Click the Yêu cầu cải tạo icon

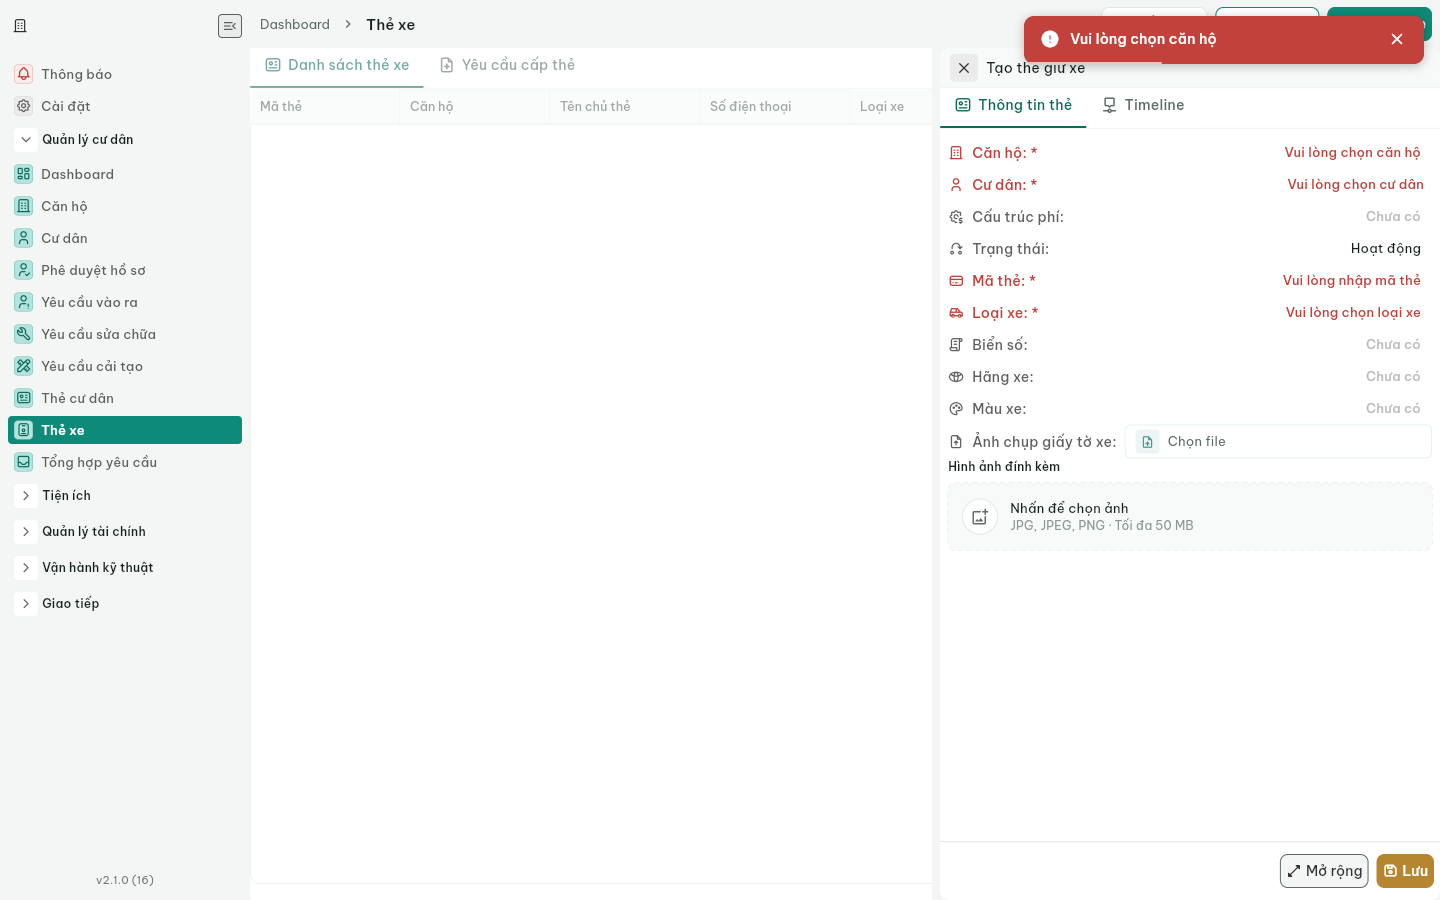(24, 366)
